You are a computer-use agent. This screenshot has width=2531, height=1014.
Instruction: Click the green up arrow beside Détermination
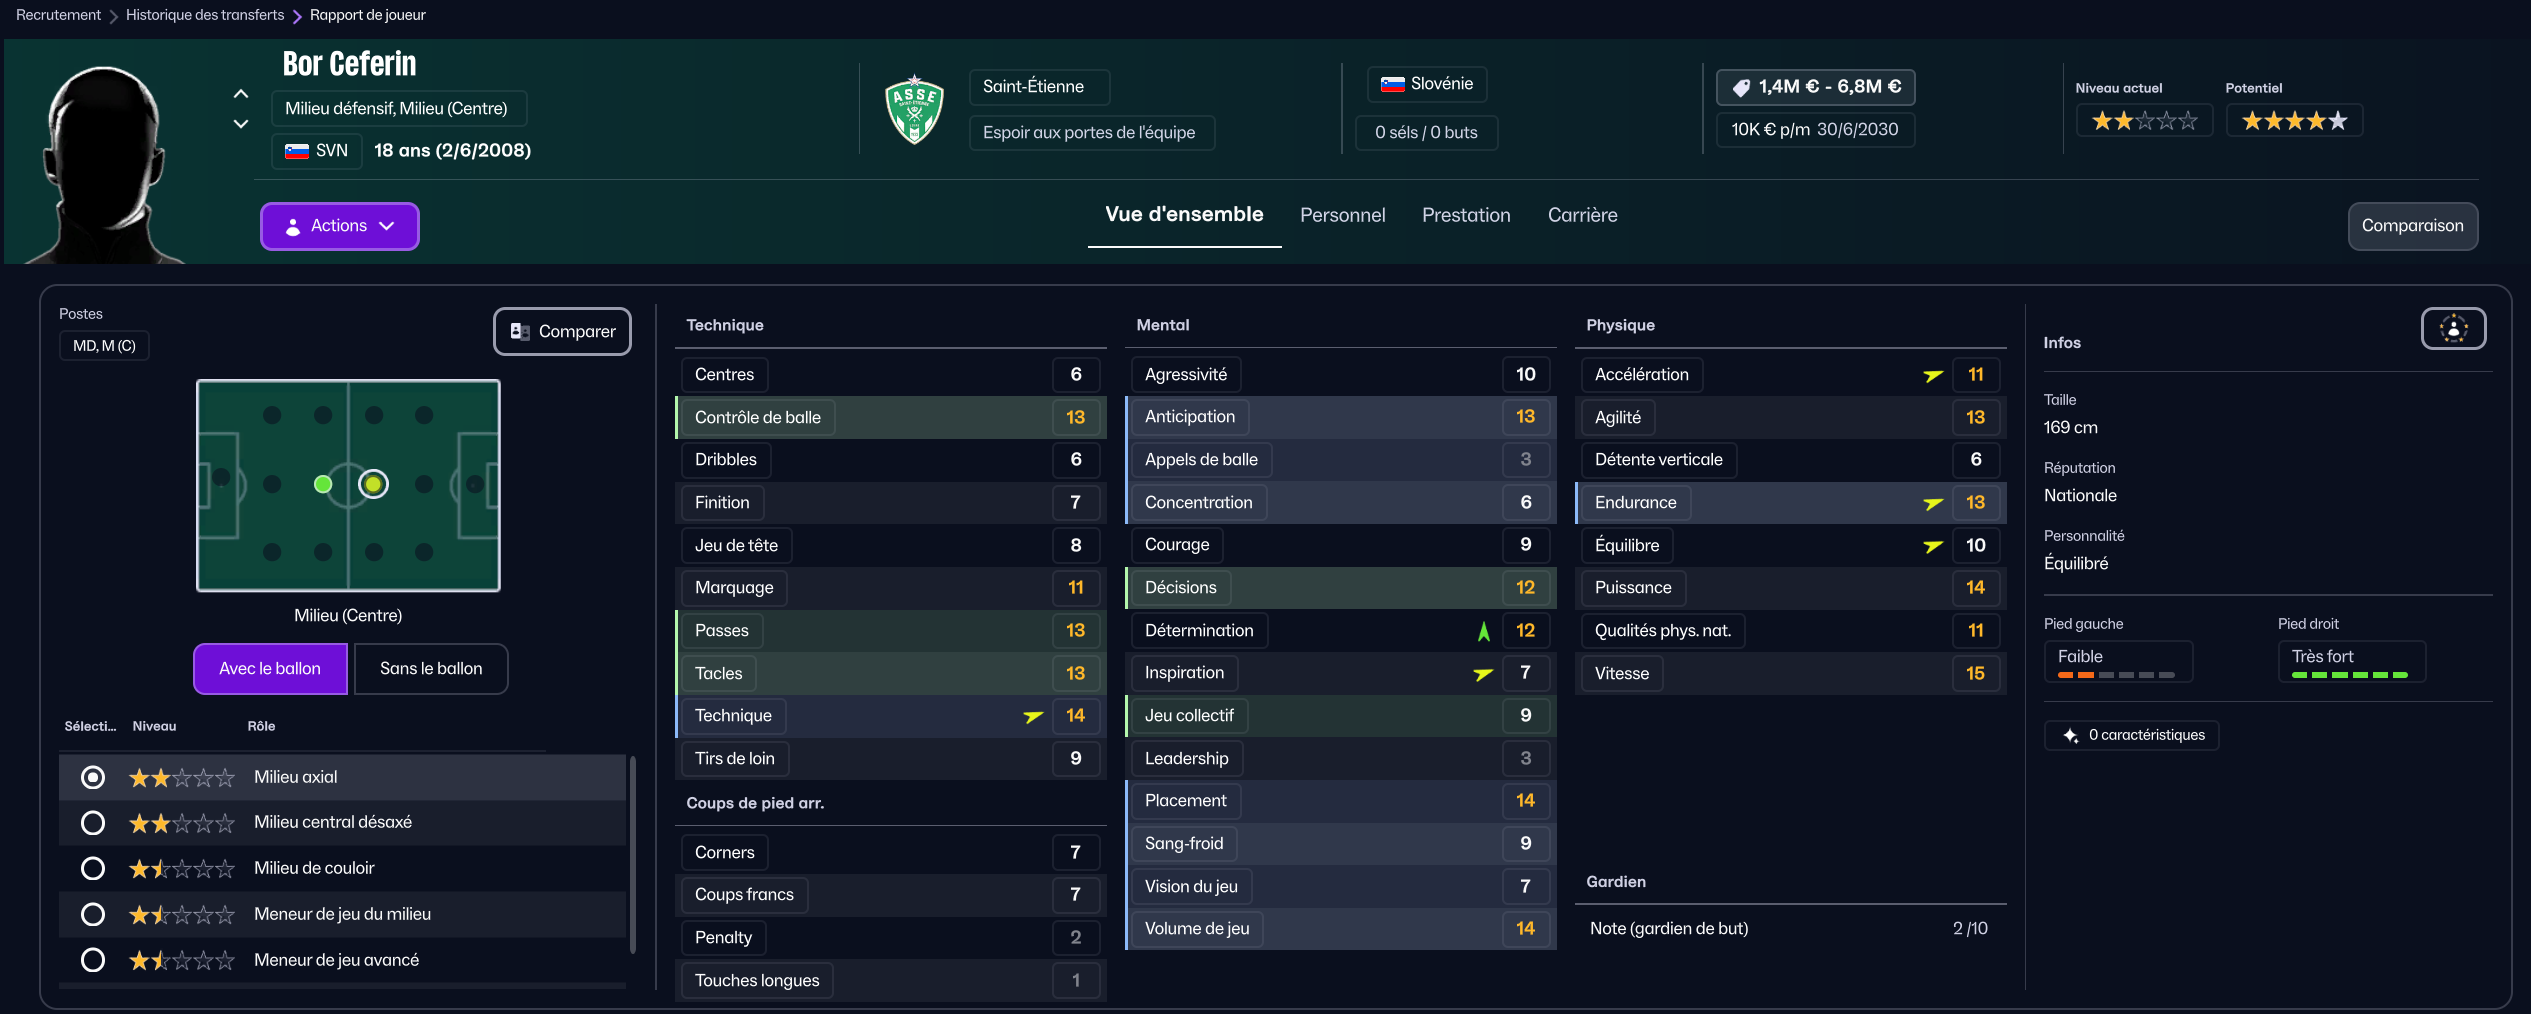tap(1483, 631)
